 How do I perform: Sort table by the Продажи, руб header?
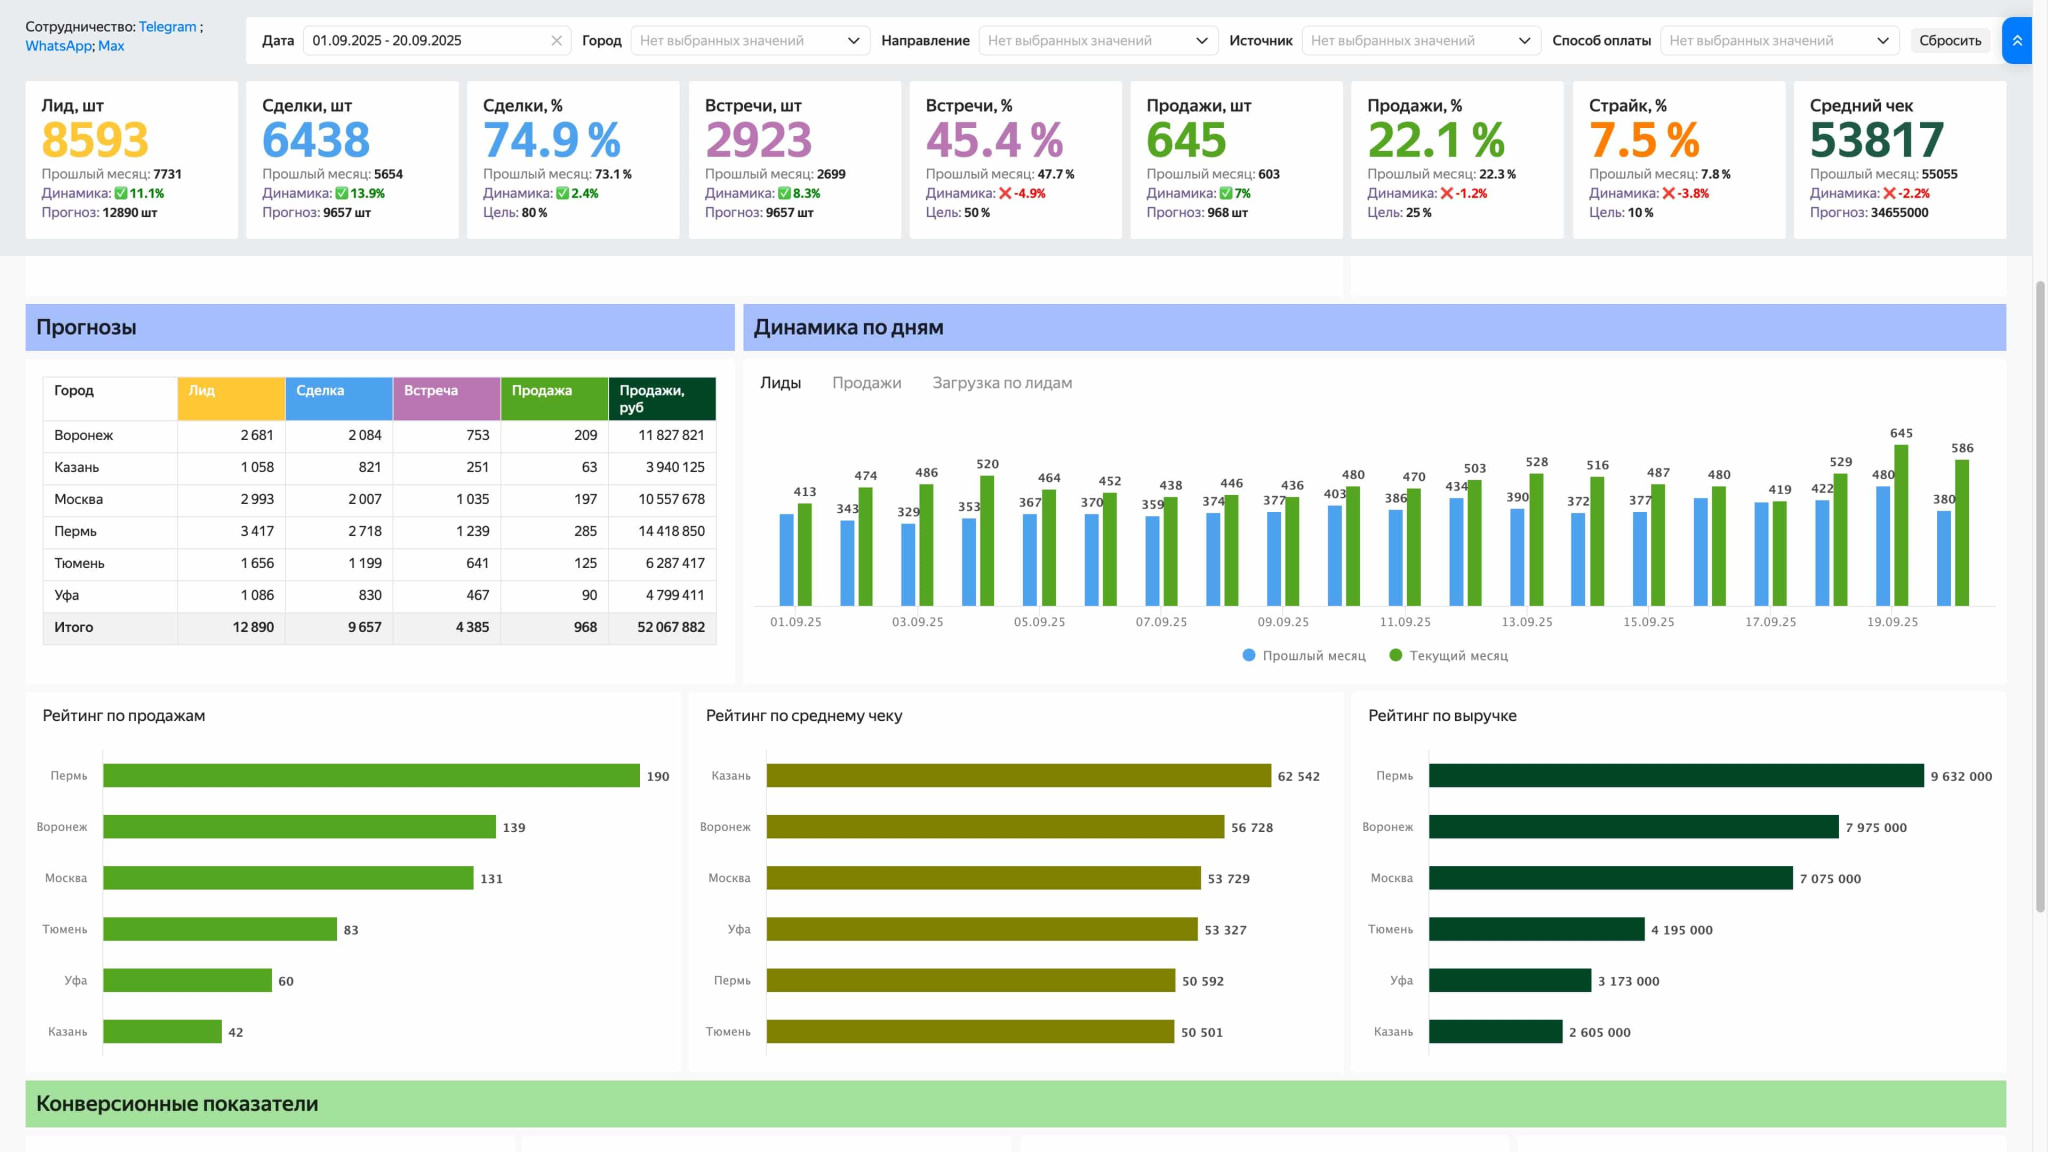(x=662, y=399)
